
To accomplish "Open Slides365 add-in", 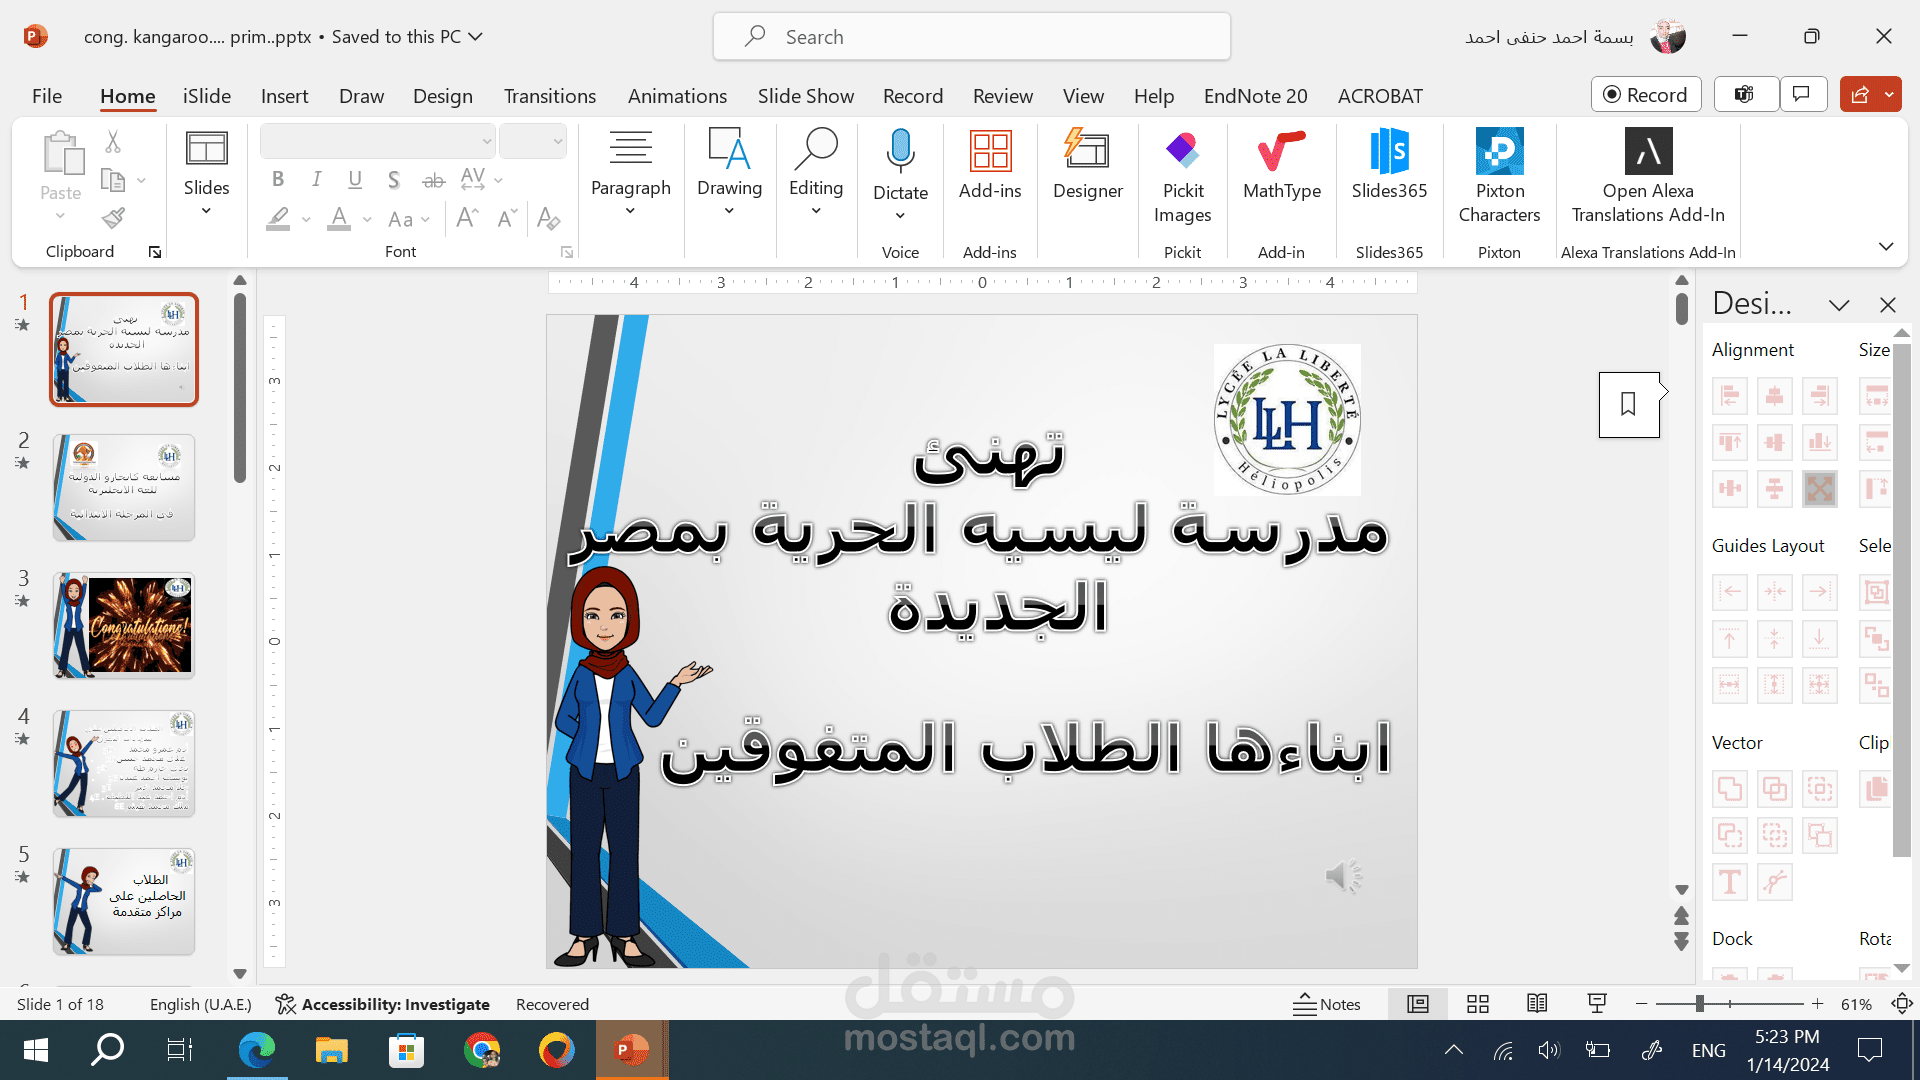I will [1389, 165].
